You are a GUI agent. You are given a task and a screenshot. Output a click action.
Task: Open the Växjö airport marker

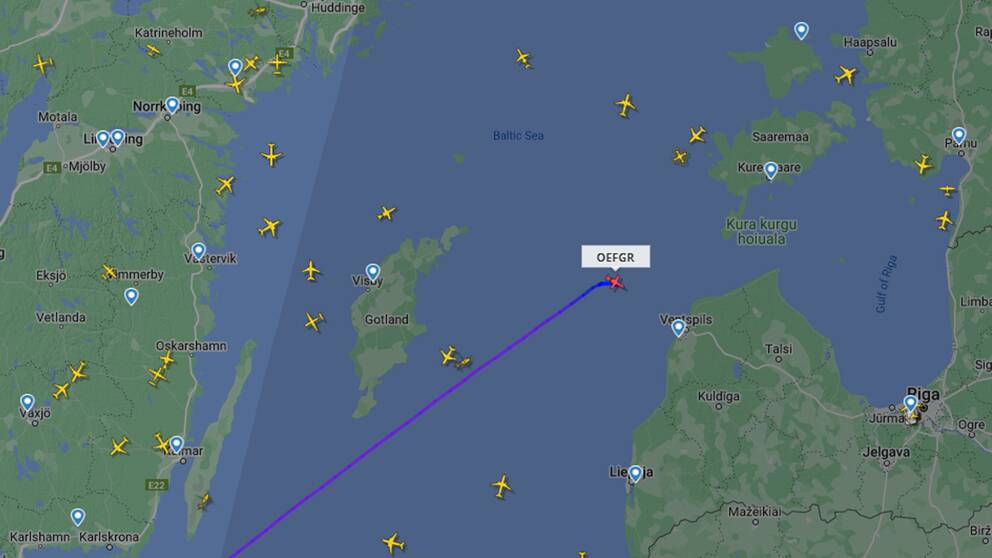point(27,402)
